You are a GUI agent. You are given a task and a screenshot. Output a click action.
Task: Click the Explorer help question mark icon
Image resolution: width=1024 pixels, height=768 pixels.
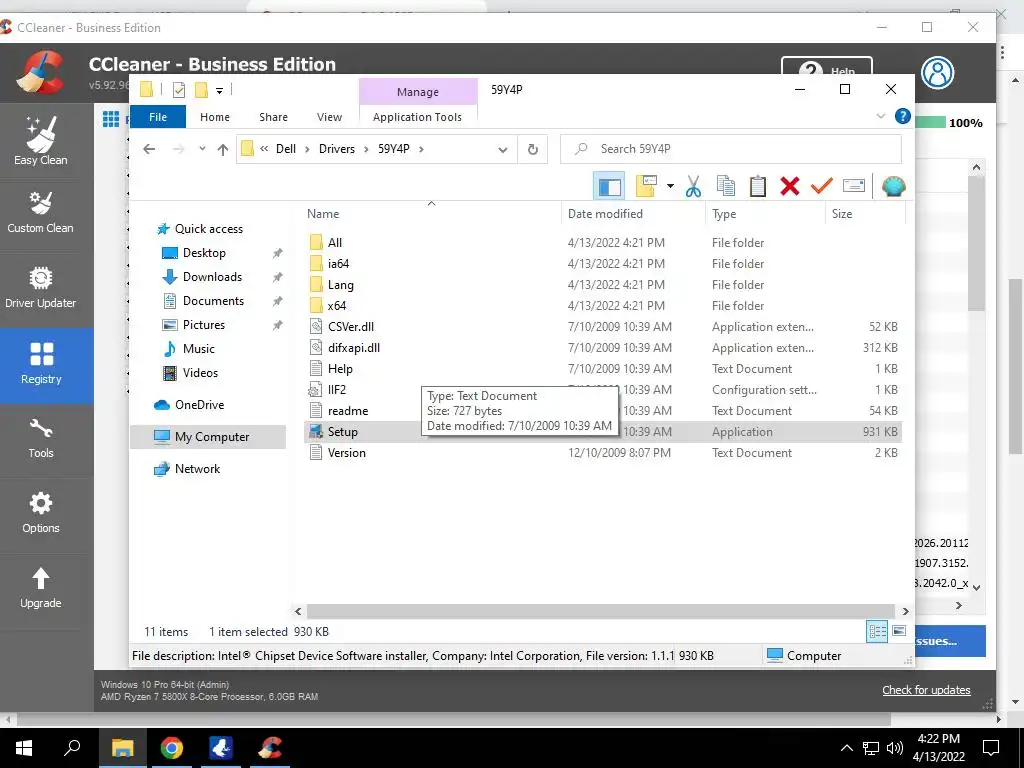click(x=903, y=116)
